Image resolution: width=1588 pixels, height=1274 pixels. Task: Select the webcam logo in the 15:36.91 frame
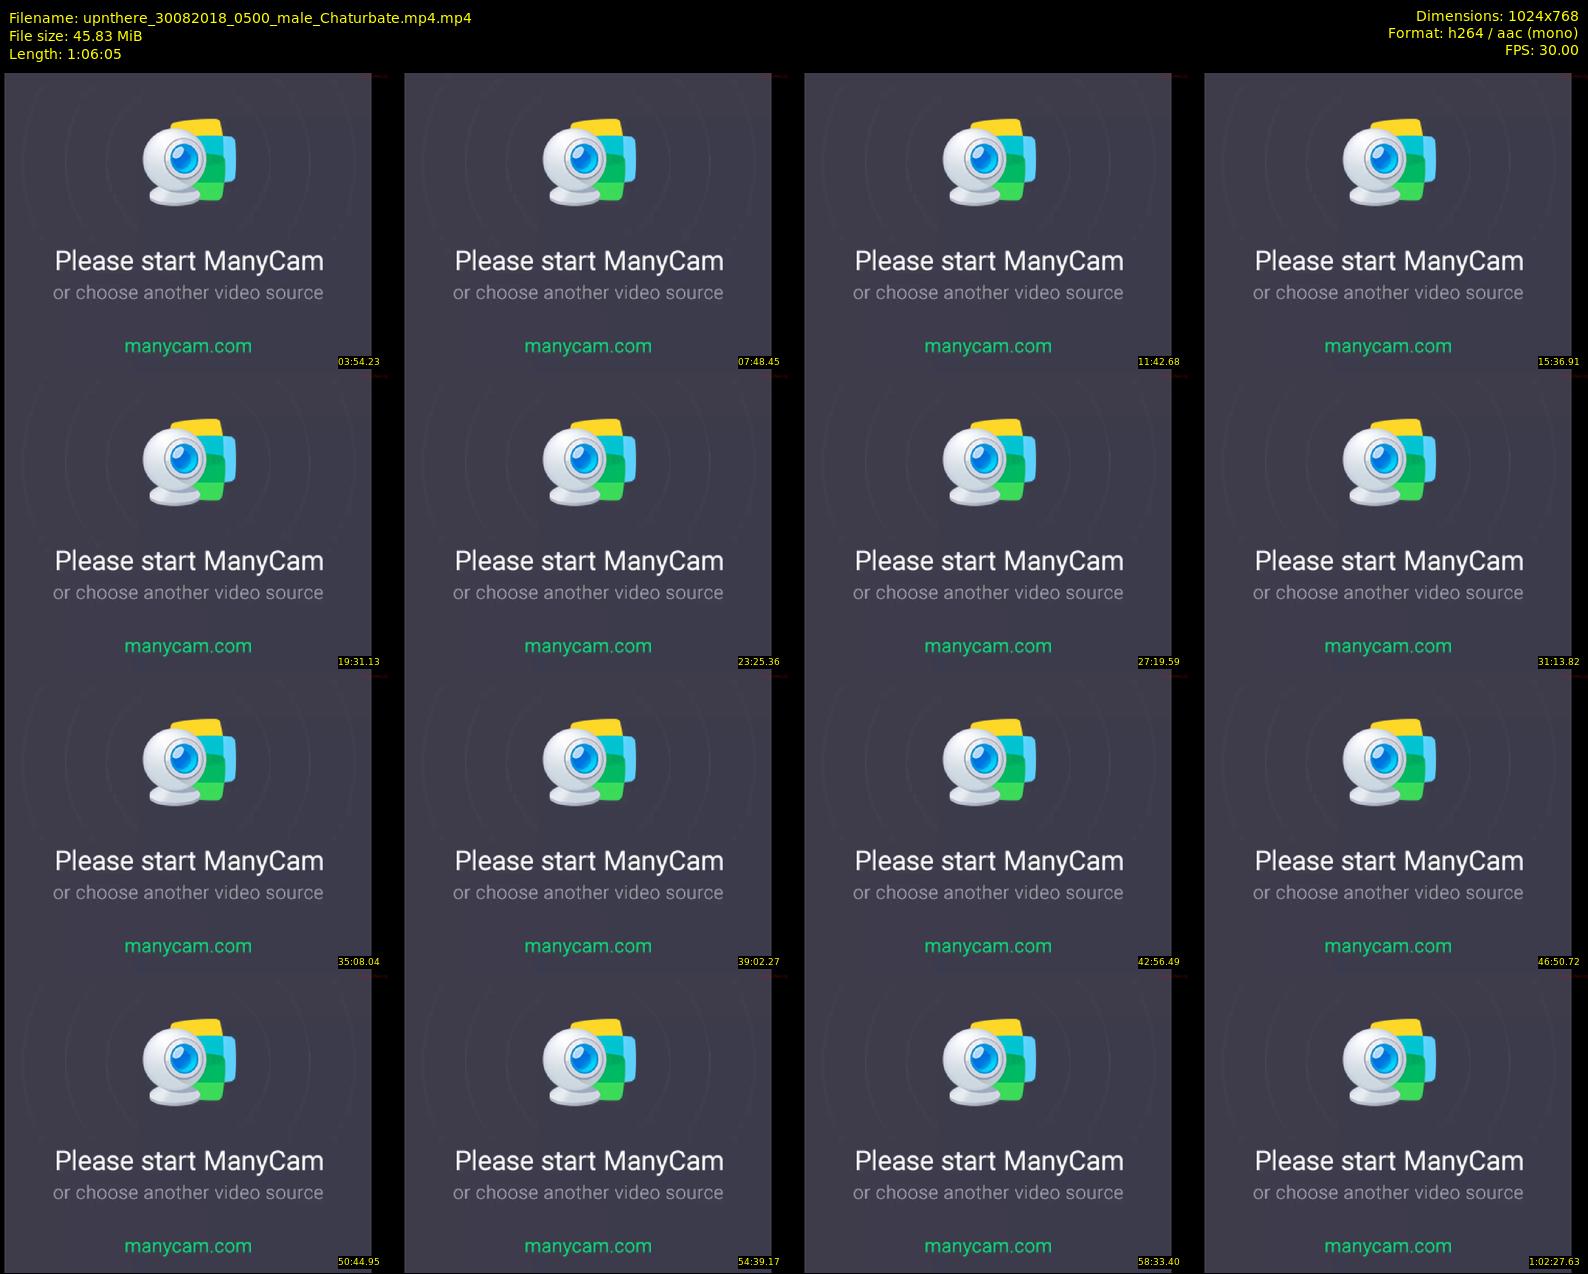pyautogui.click(x=1389, y=162)
